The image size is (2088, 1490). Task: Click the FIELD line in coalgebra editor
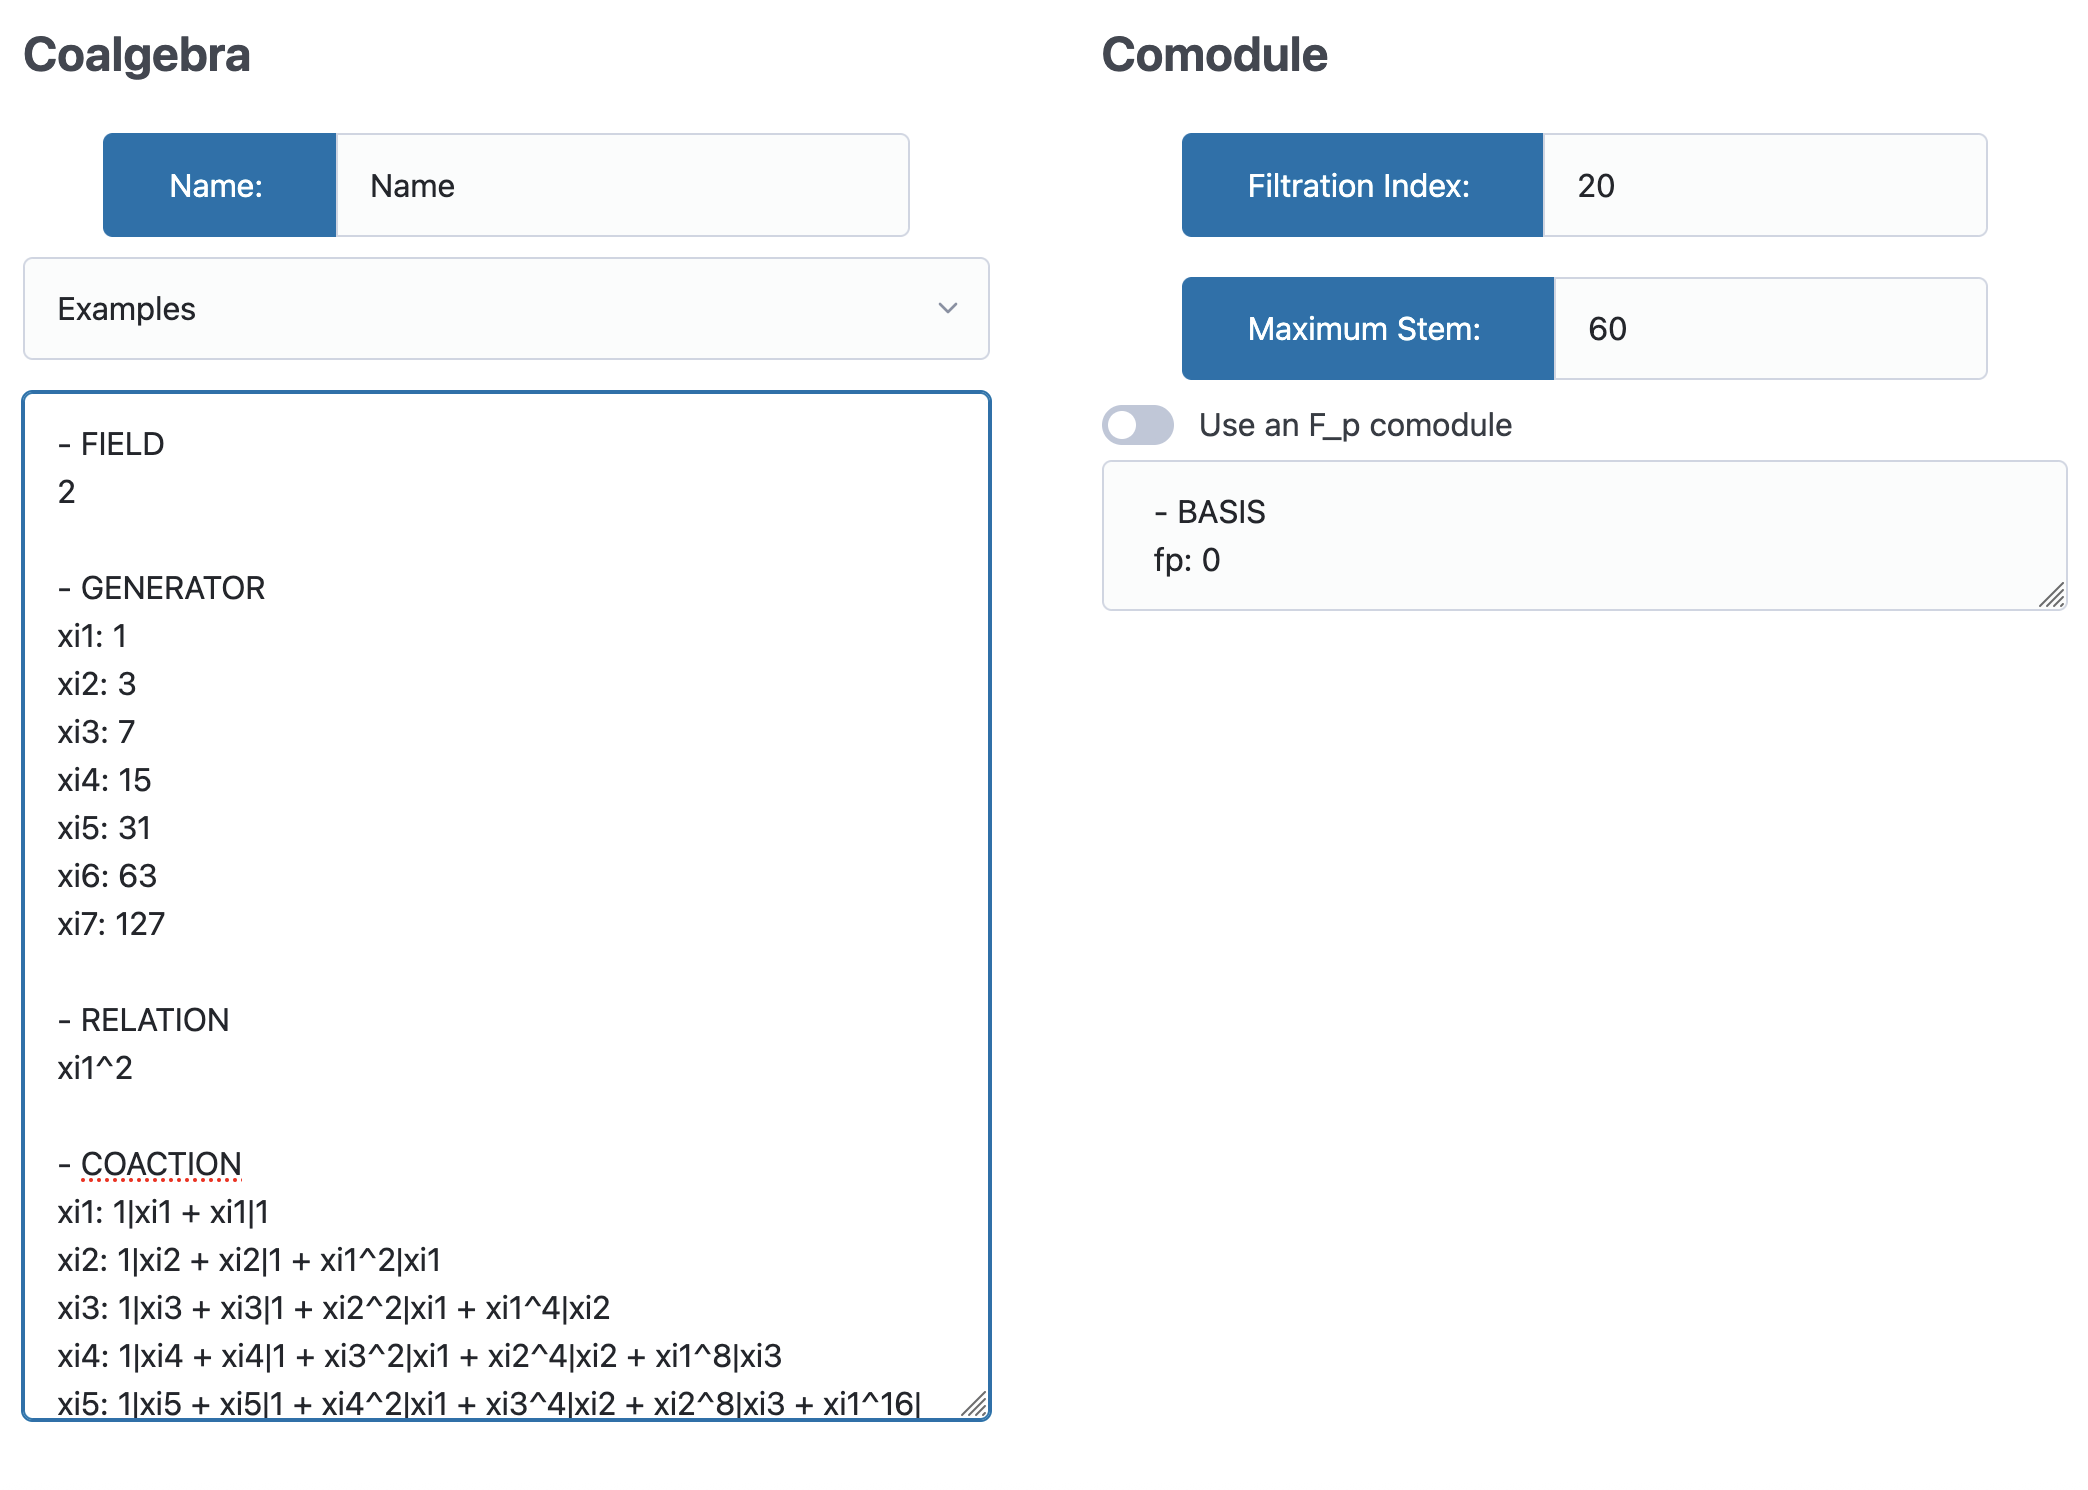[x=111, y=444]
